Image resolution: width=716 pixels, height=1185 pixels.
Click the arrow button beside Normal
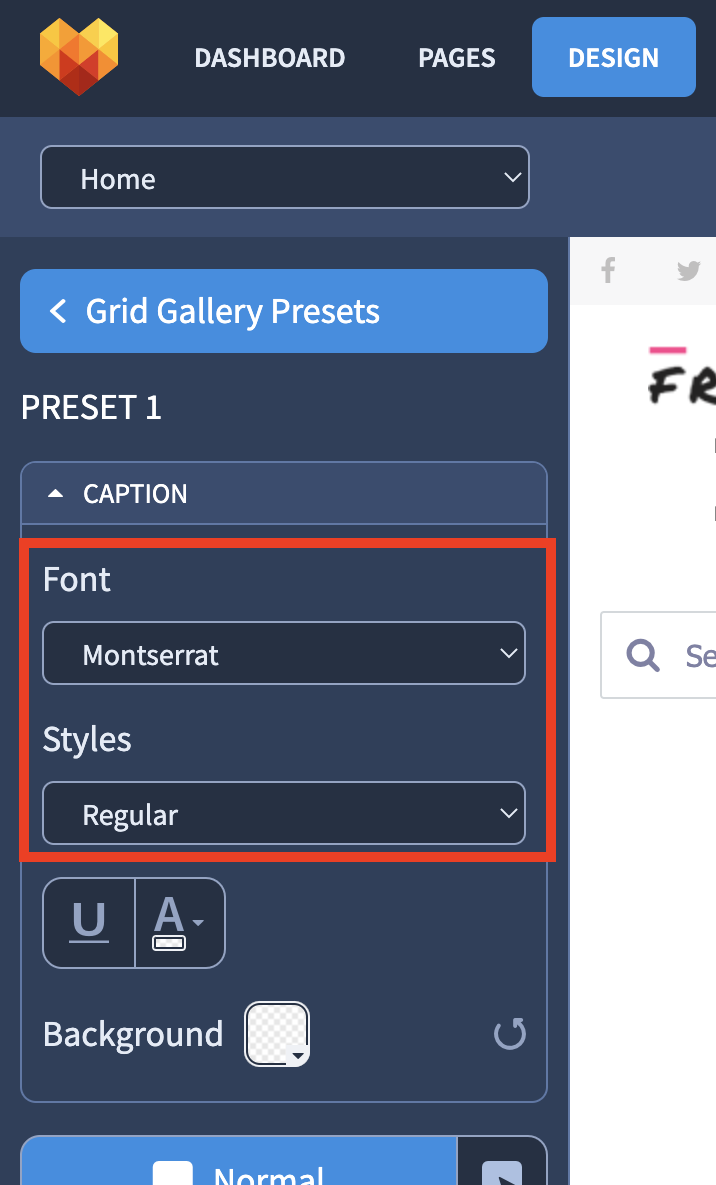[x=502, y=1164]
